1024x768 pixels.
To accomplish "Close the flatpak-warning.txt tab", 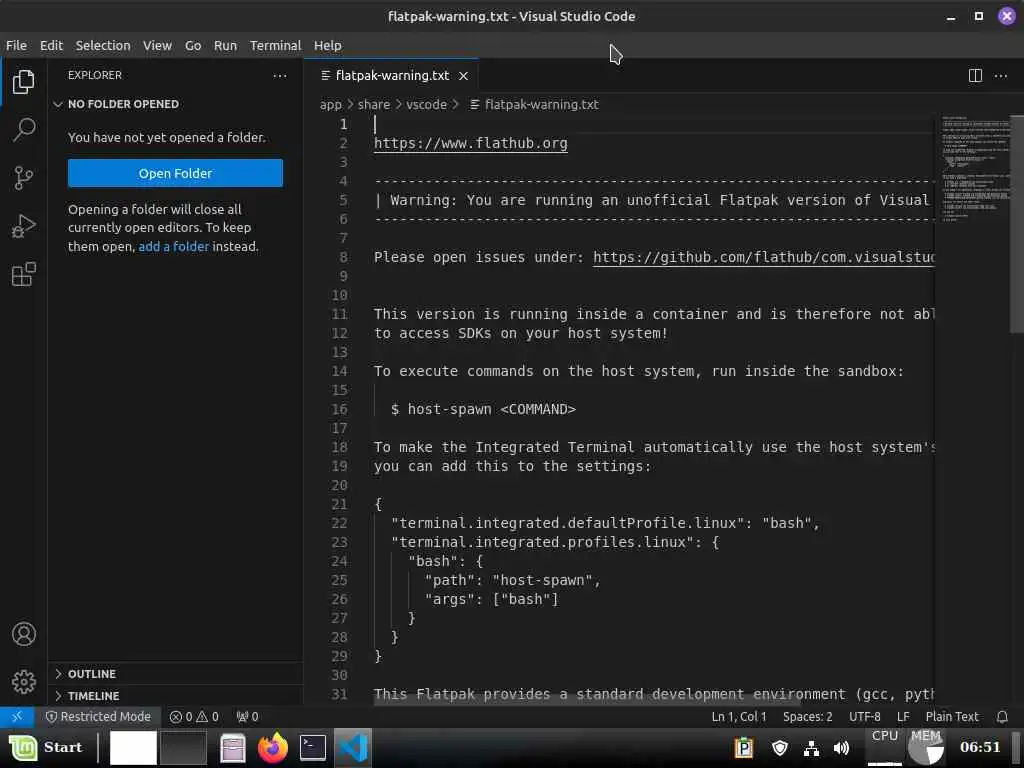I will point(463,76).
